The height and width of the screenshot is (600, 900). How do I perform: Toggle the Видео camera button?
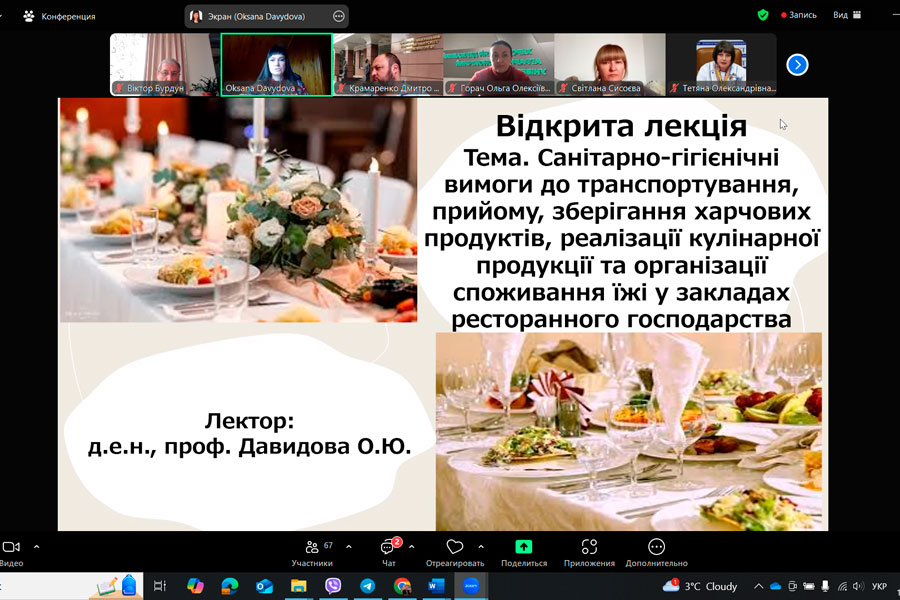tap(11, 553)
